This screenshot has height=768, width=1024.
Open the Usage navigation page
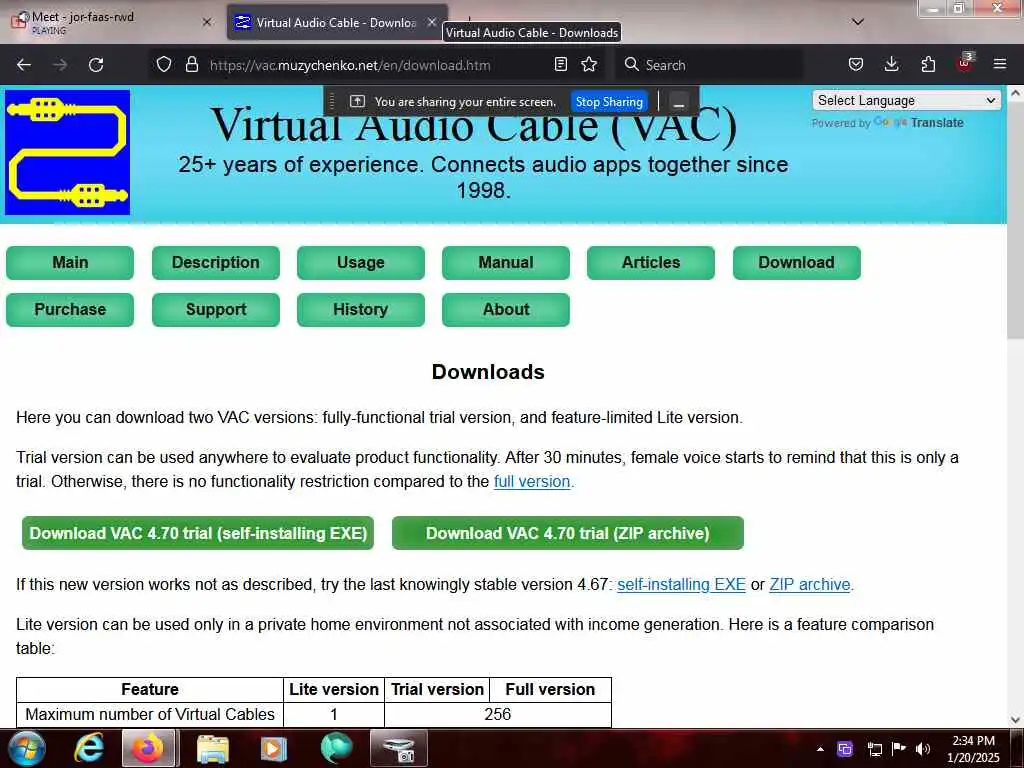pyautogui.click(x=360, y=263)
